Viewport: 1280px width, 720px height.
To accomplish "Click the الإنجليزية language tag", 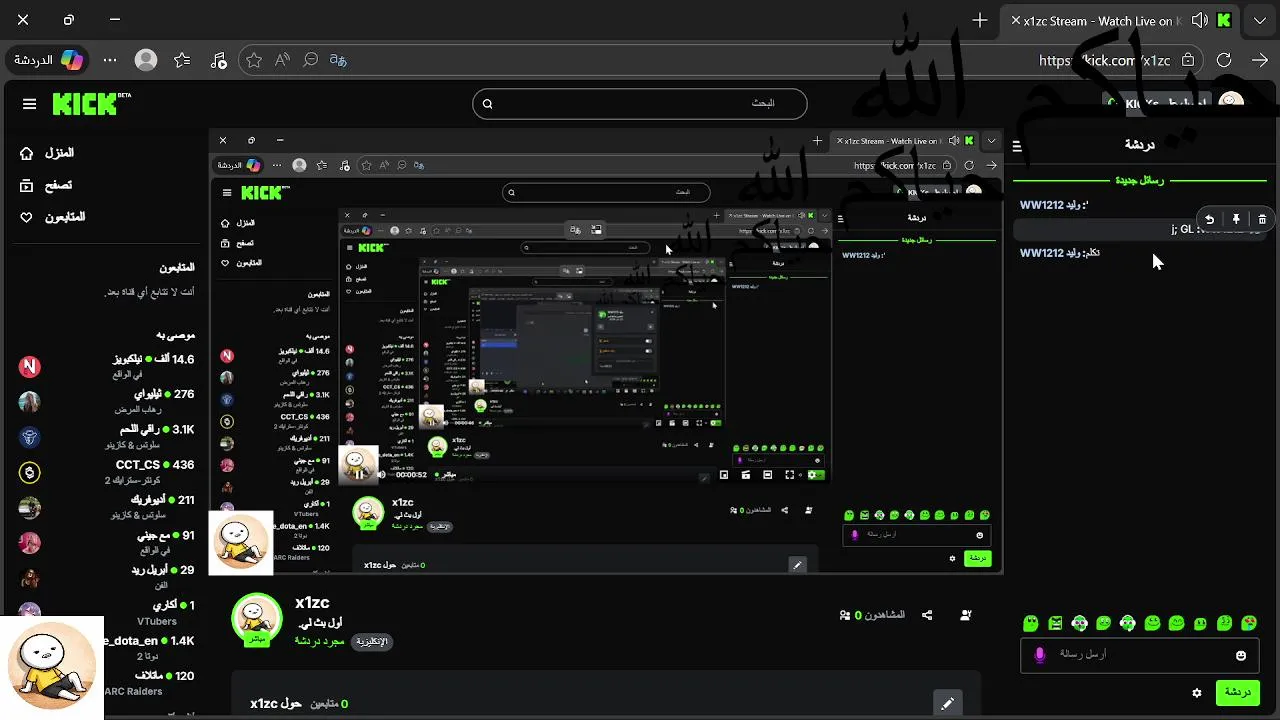I will 372,641.
